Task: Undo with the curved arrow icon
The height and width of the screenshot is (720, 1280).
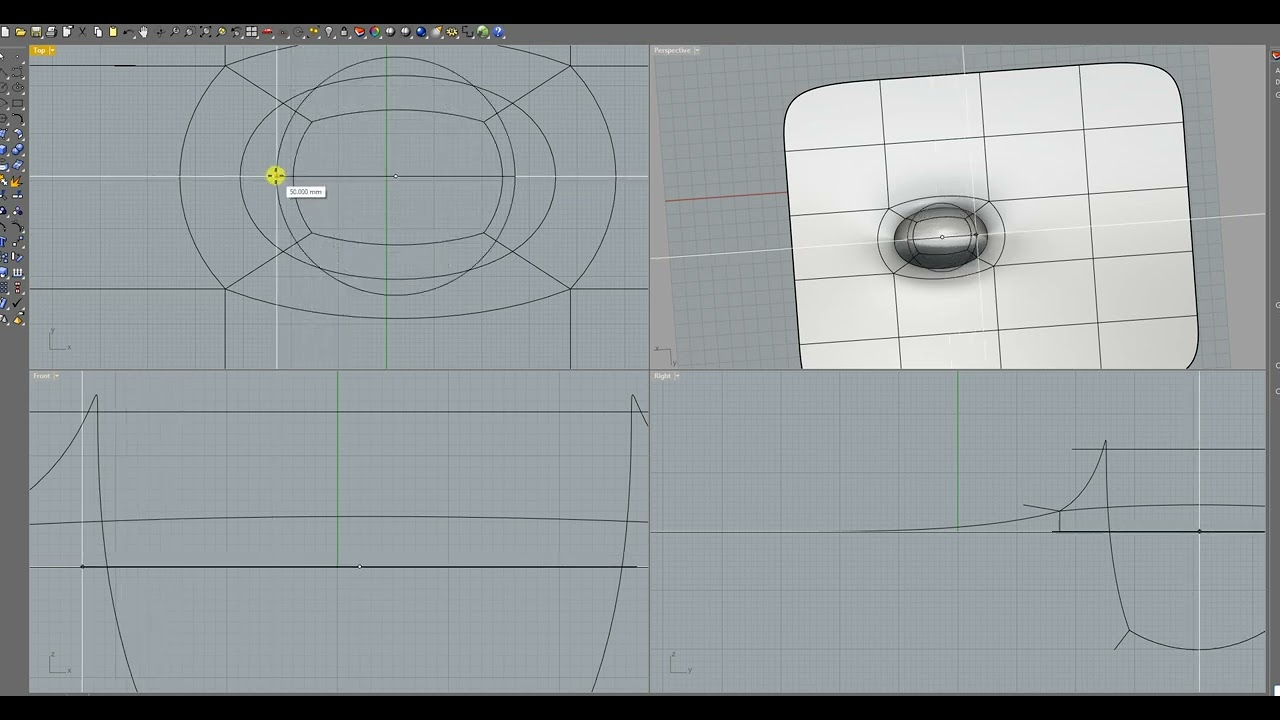Action: 128,32
